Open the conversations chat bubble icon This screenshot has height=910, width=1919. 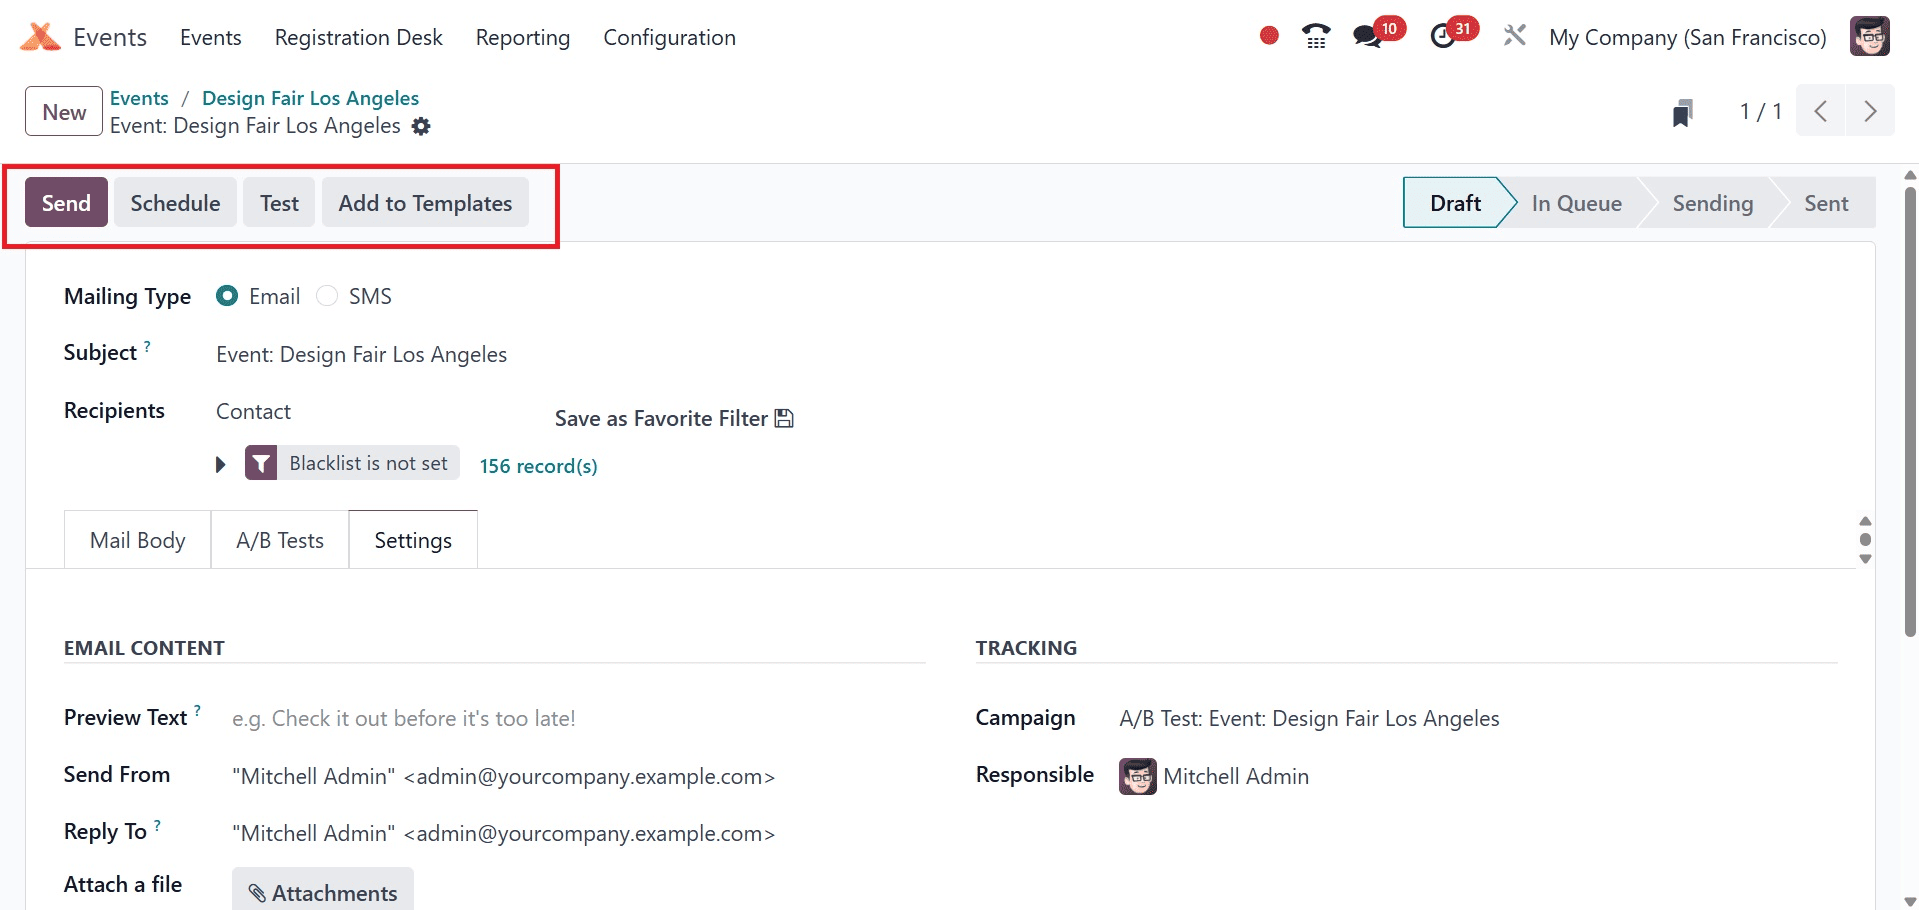coord(1366,37)
